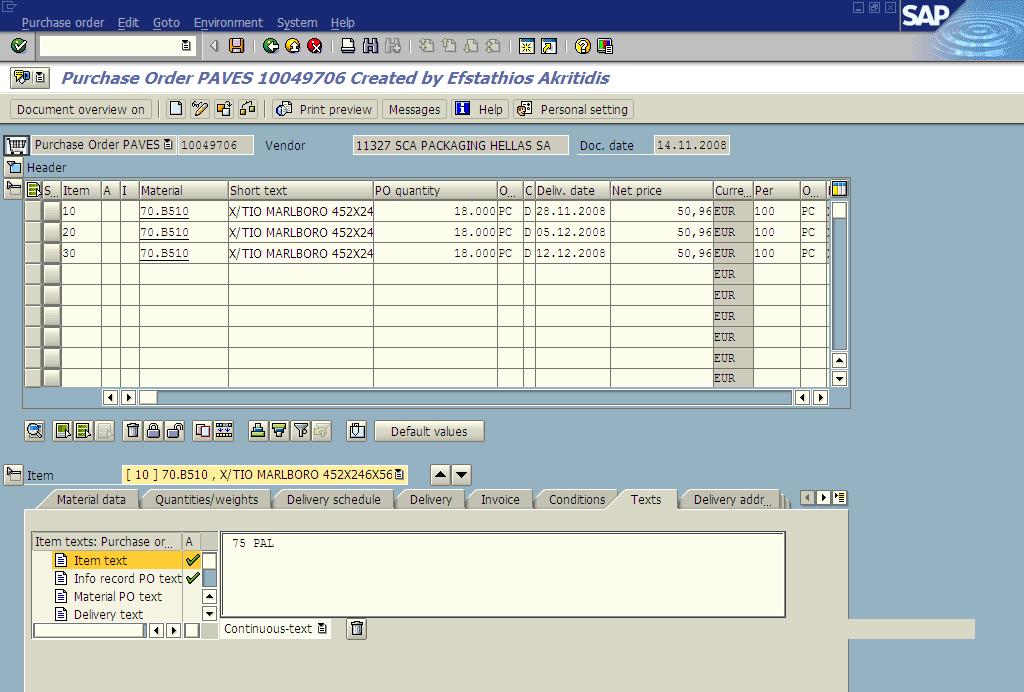Screen dimensions: 1024x692
Task: Click the Print preview button
Action: coord(325,109)
